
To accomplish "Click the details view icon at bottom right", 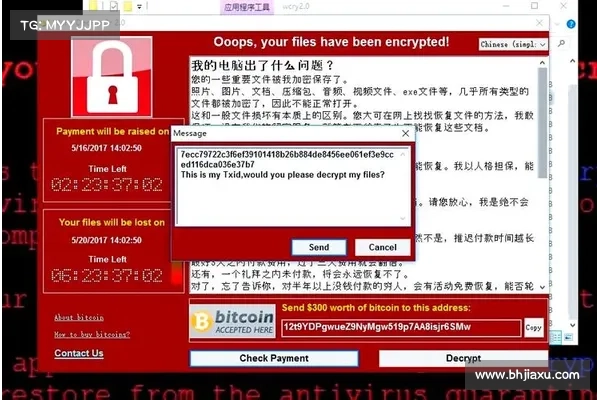I will coord(556,338).
